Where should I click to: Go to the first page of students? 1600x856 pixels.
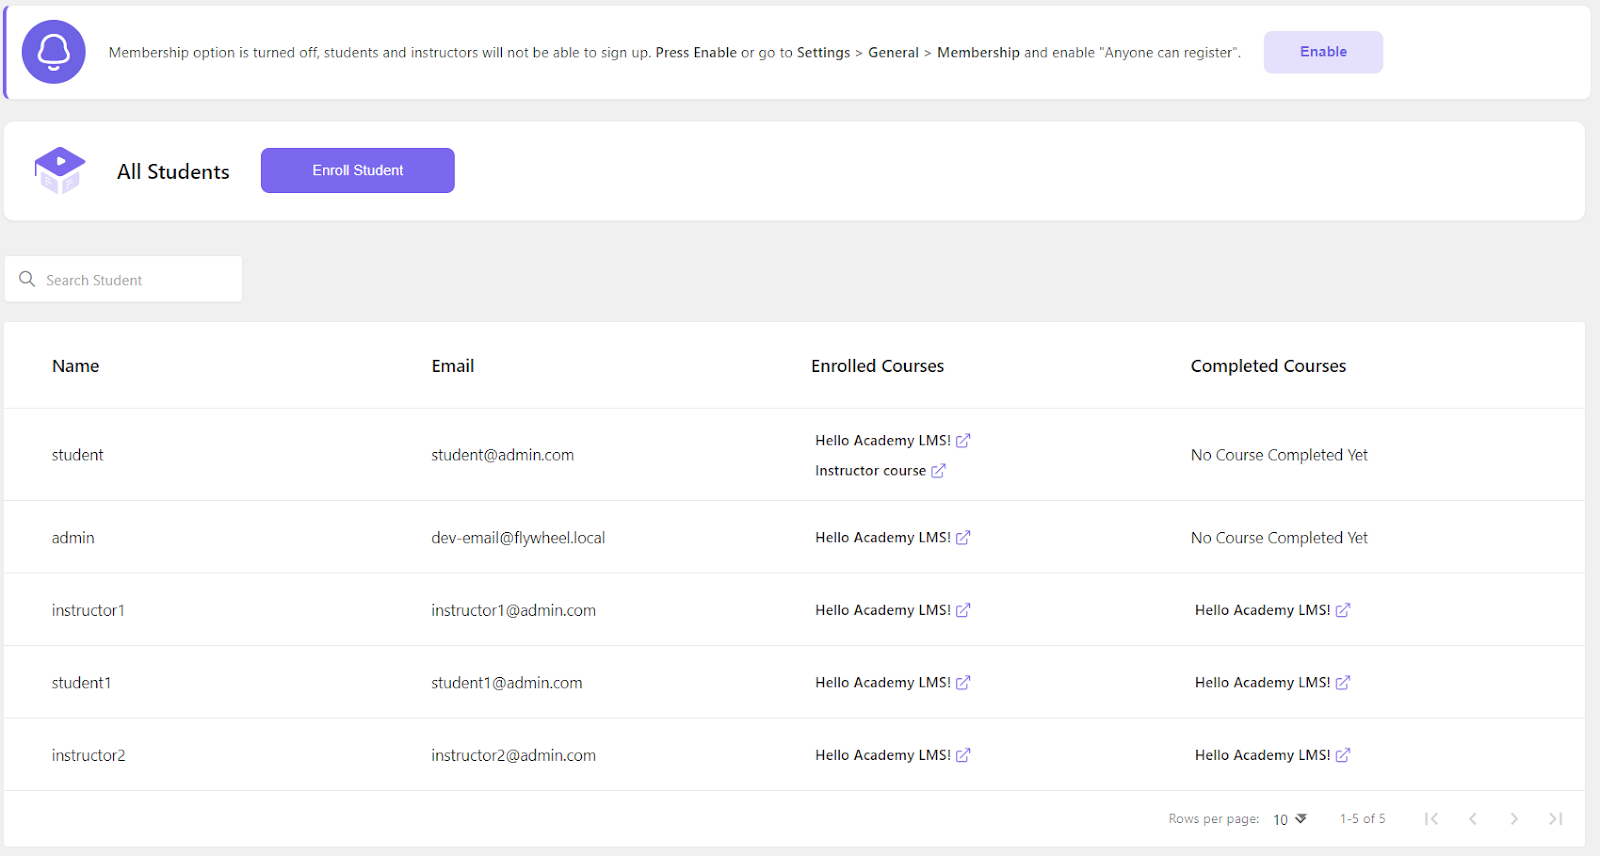coord(1432,819)
